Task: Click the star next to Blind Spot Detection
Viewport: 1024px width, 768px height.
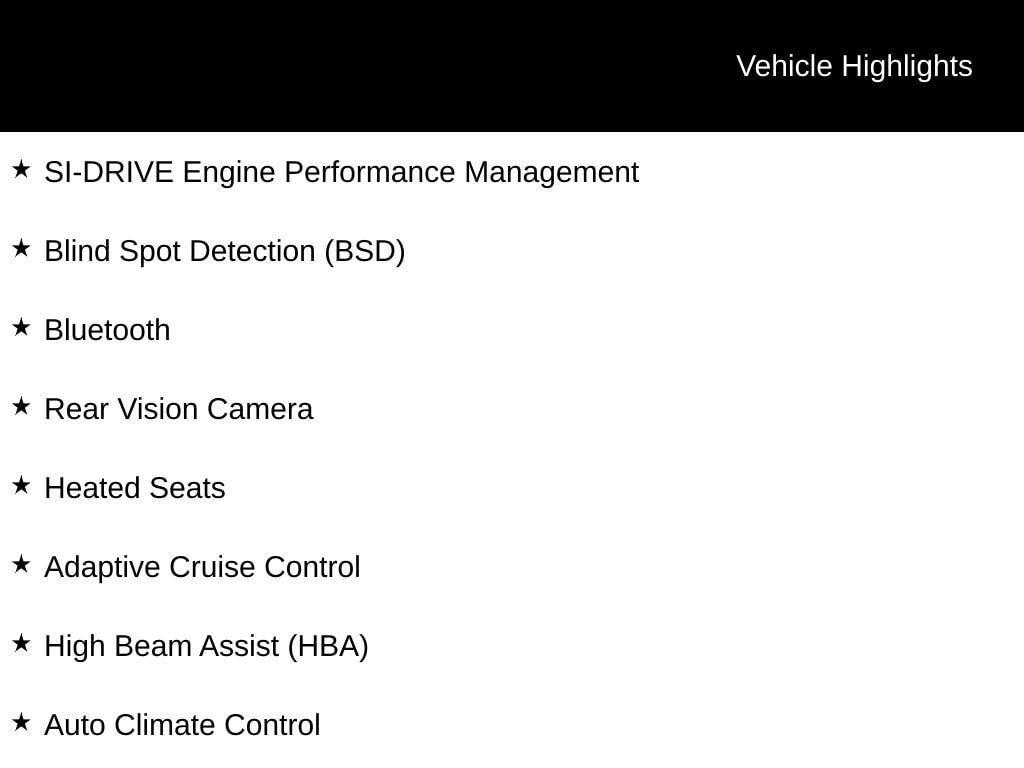Action: (x=21, y=249)
